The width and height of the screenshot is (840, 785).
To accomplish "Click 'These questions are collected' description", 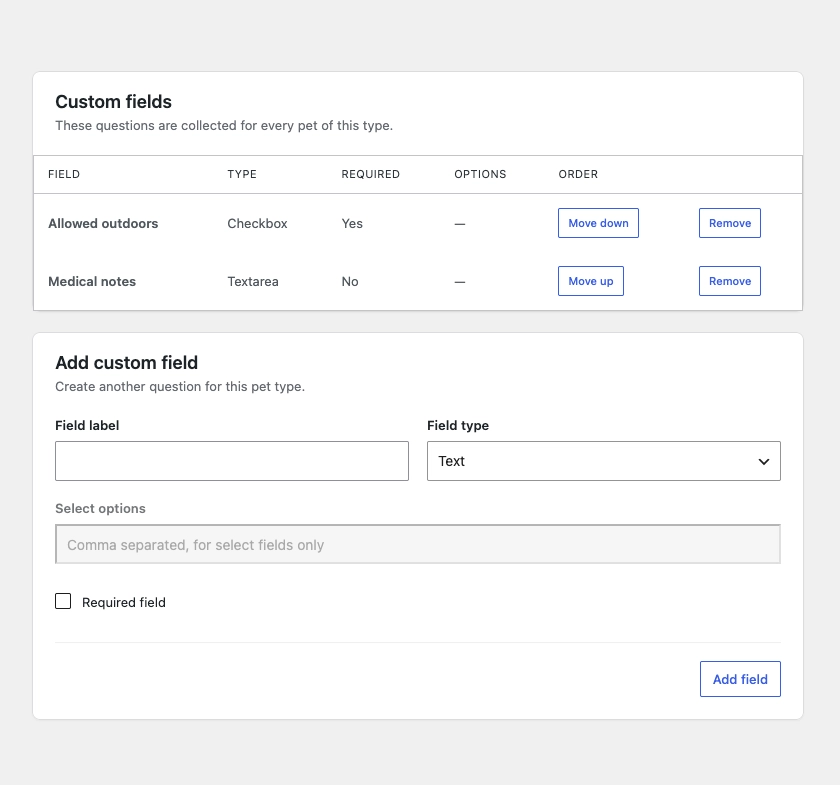I will tap(224, 125).
